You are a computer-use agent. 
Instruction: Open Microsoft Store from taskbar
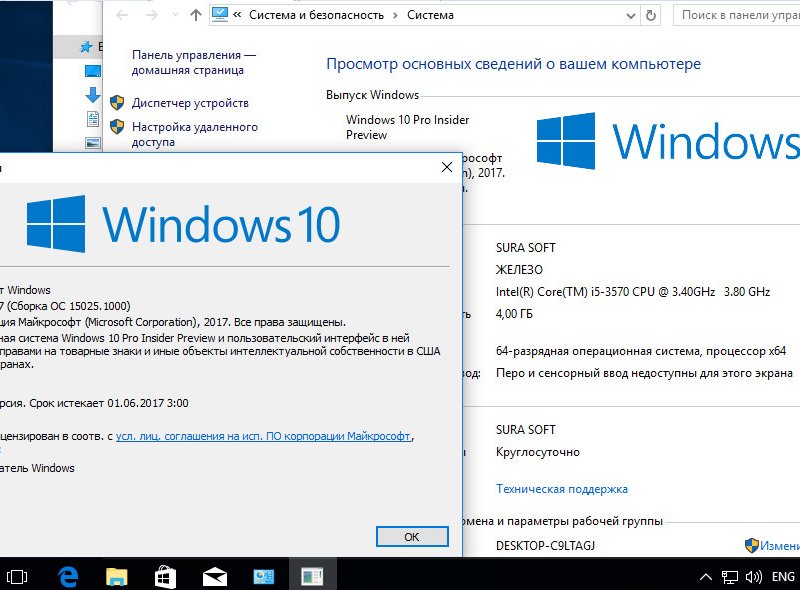165,577
